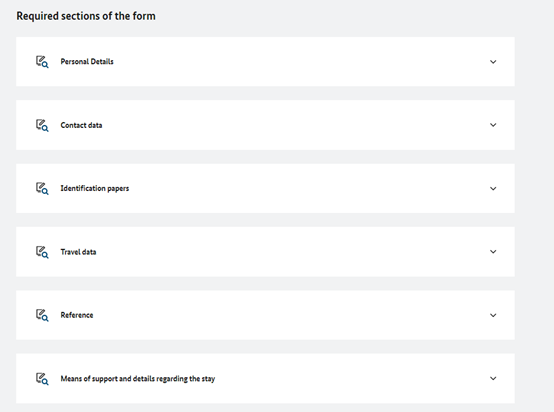Open the Identification papers chevron dropdown
The image size is (554, 412).
click(493, 189)
